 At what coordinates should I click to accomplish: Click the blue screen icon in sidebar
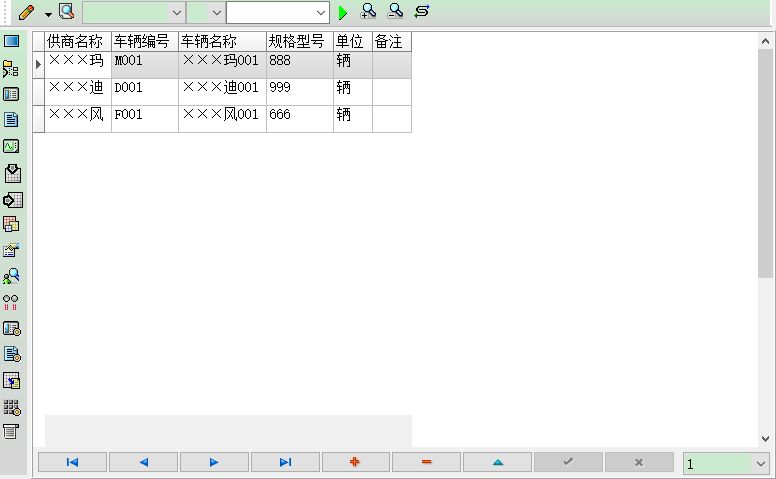point(11,41)
